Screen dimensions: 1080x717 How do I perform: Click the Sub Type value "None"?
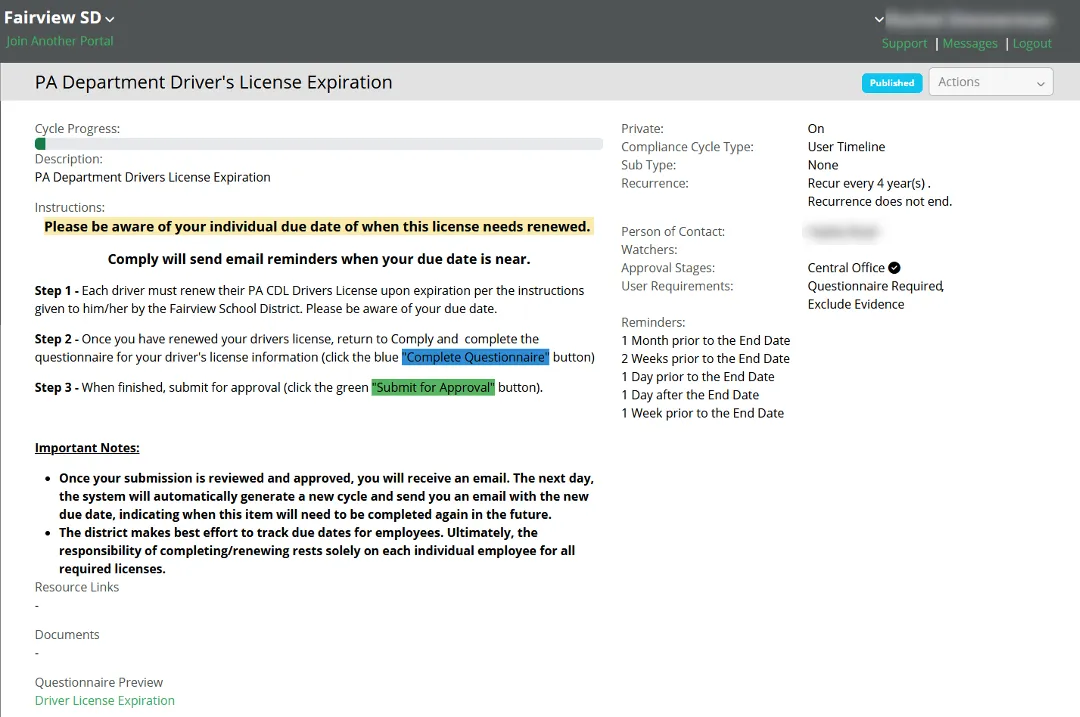click(x=822, y=165)
